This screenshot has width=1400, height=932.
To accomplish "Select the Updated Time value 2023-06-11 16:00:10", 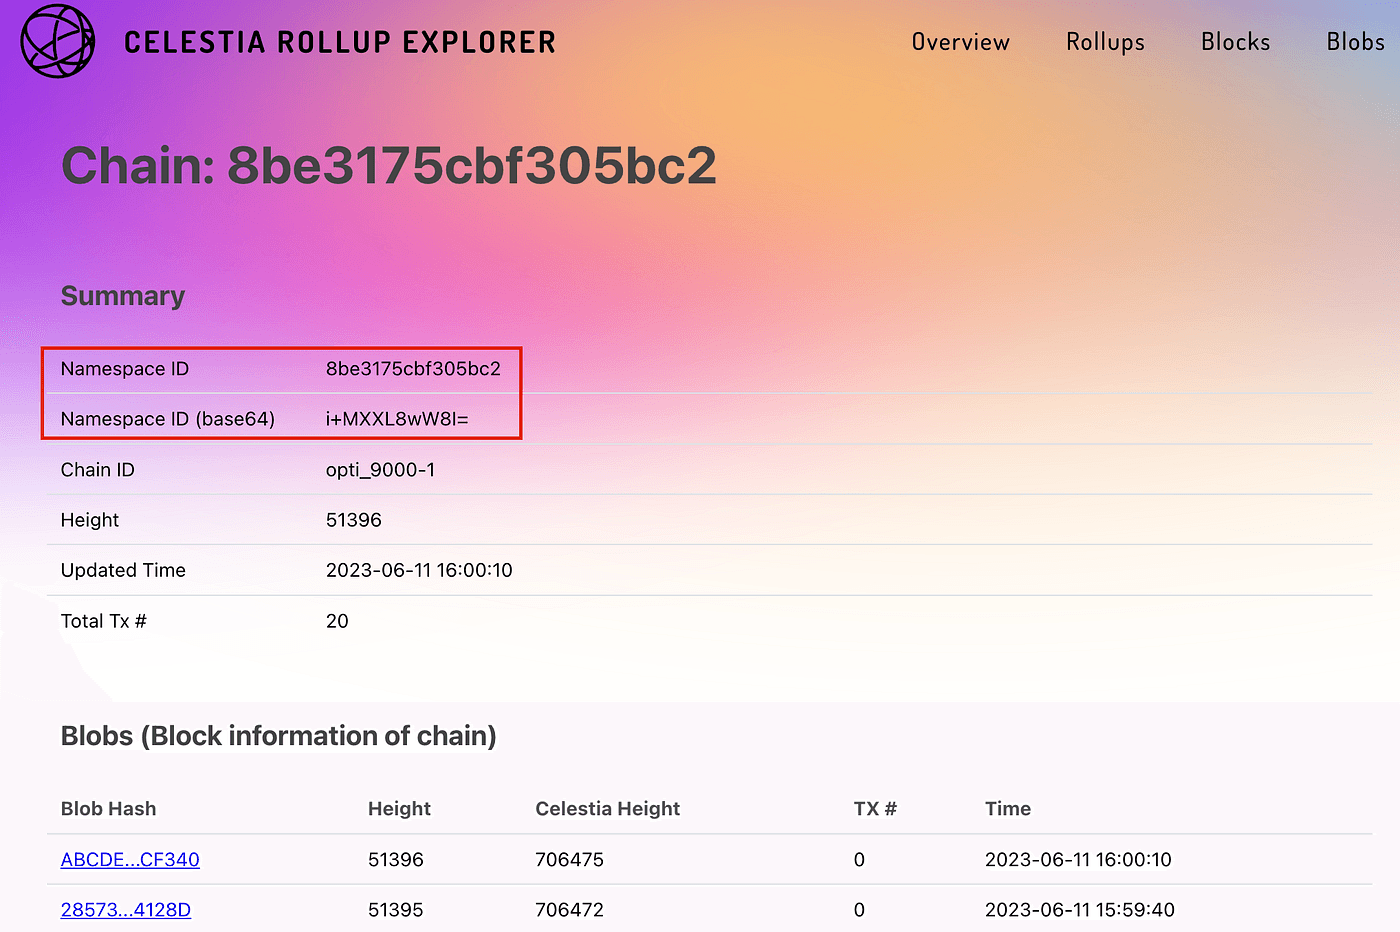I will [419, 570].
